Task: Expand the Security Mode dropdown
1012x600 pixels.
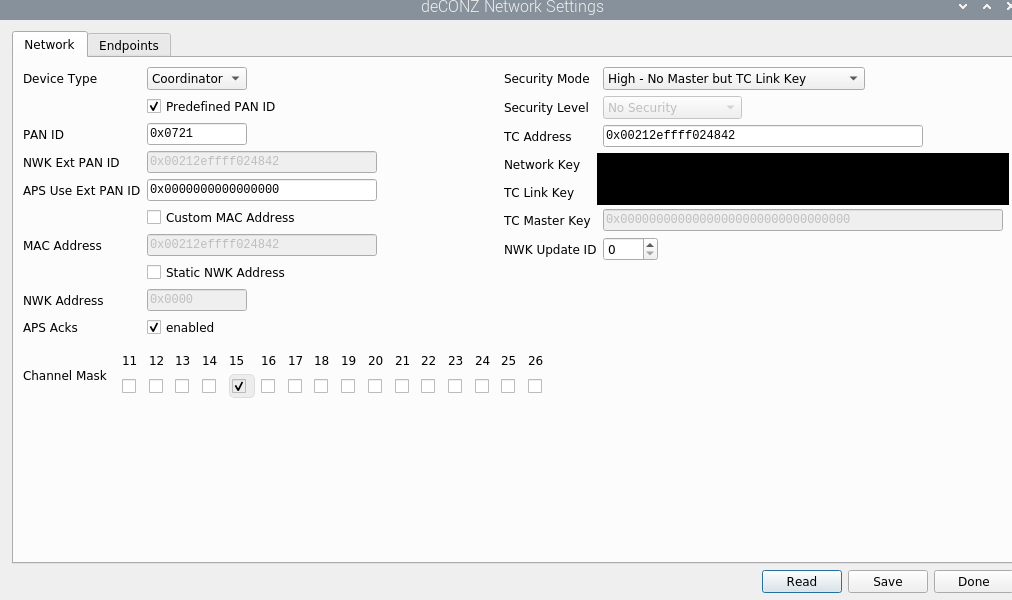Action: (734, 79)
